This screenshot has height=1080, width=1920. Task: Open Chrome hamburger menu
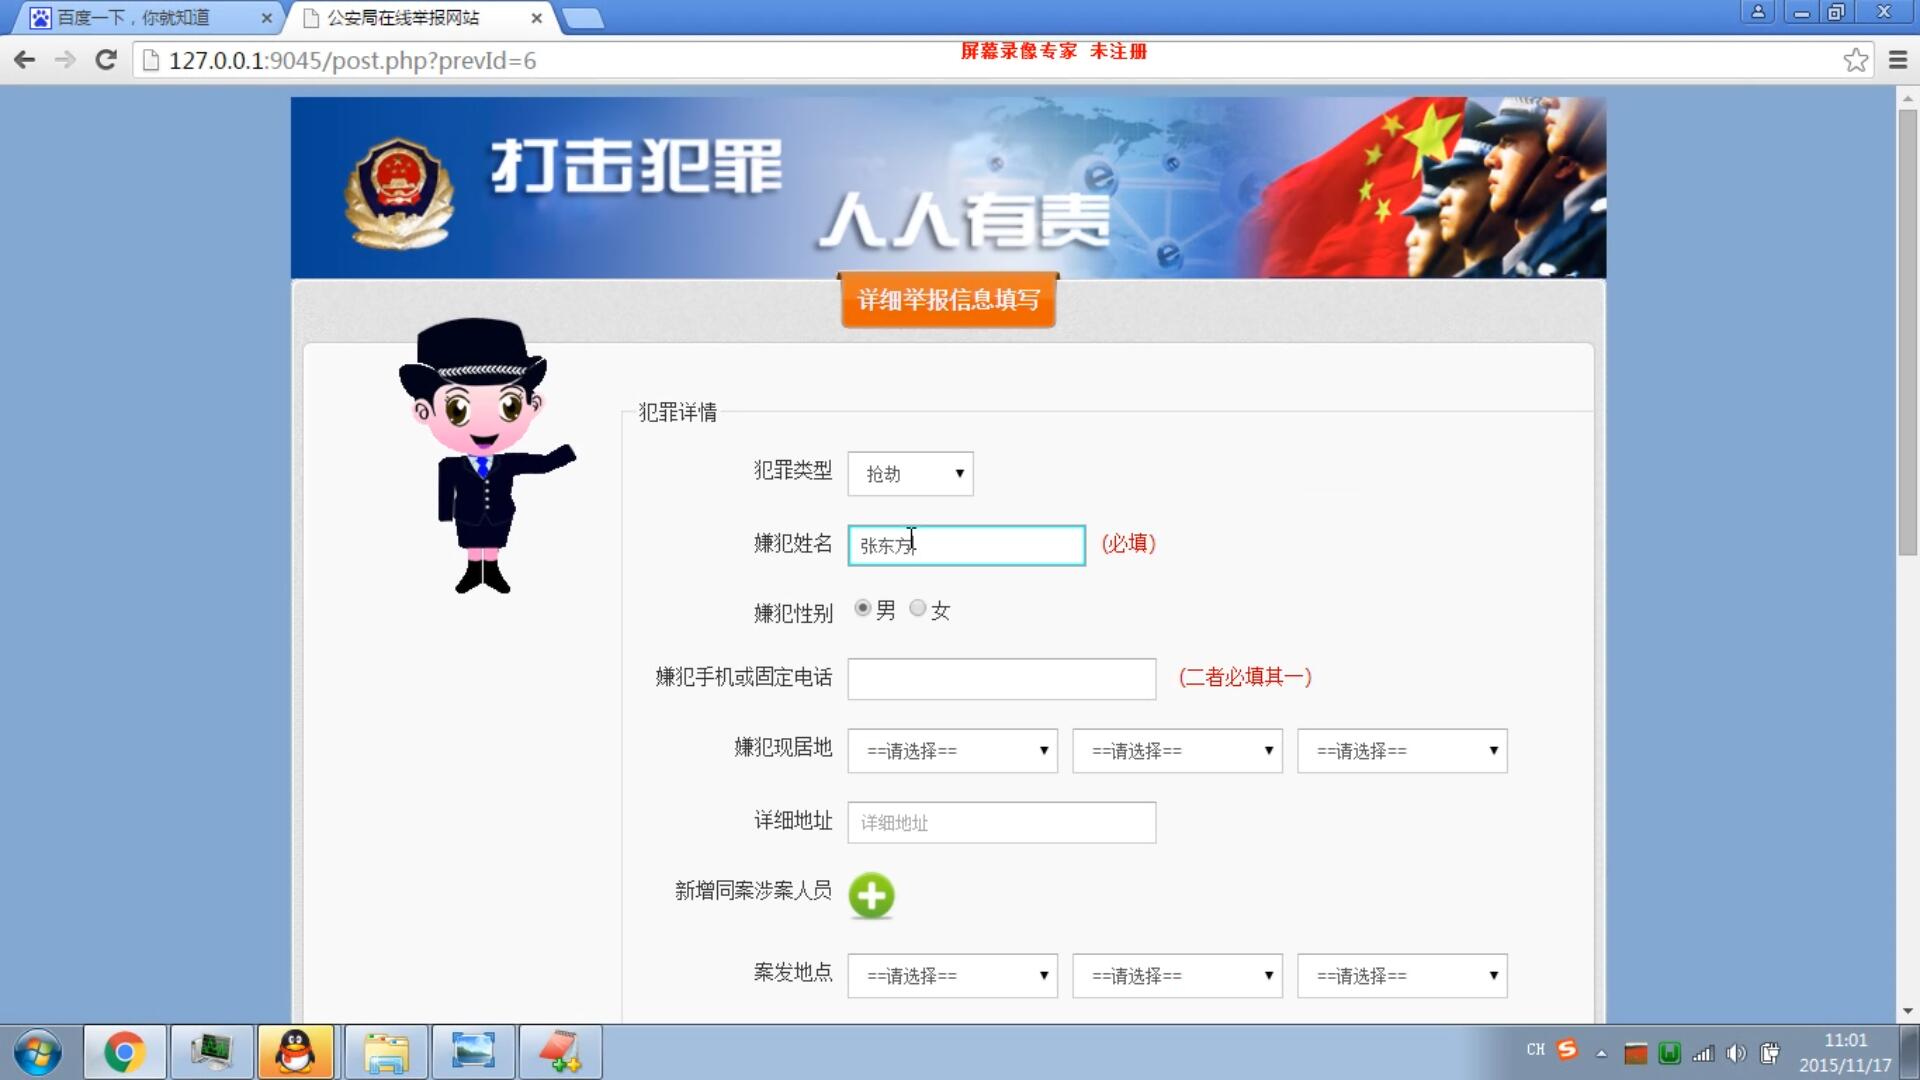pyautogui.click(x=1897, y=60)
